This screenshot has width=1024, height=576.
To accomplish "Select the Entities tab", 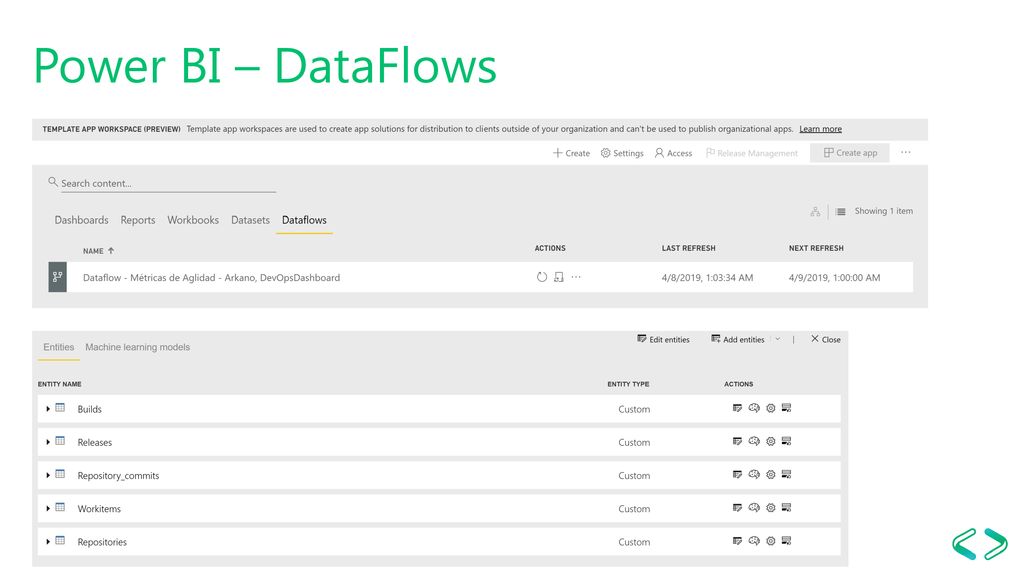I will (x=59, y=347).
